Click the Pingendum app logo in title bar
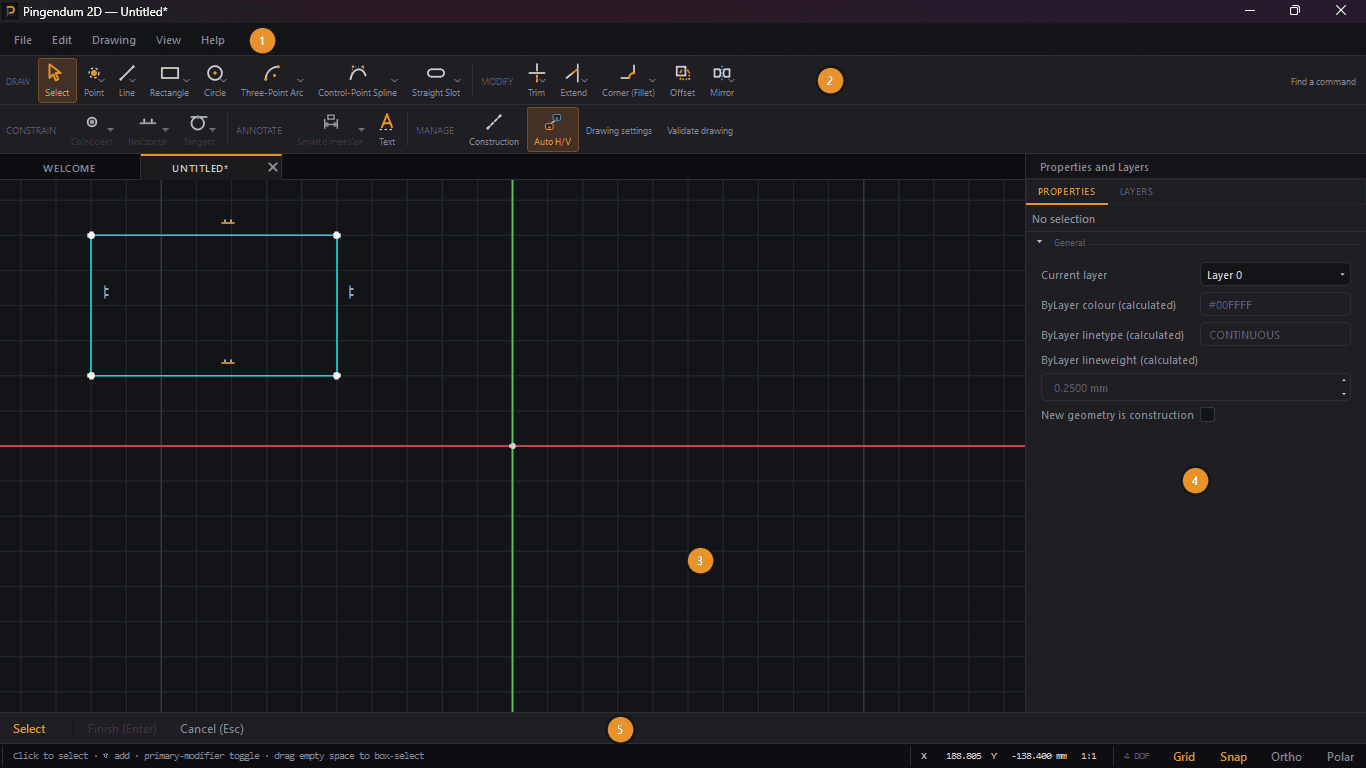Viewport: 1366px width, 768px height. point(10,11)
